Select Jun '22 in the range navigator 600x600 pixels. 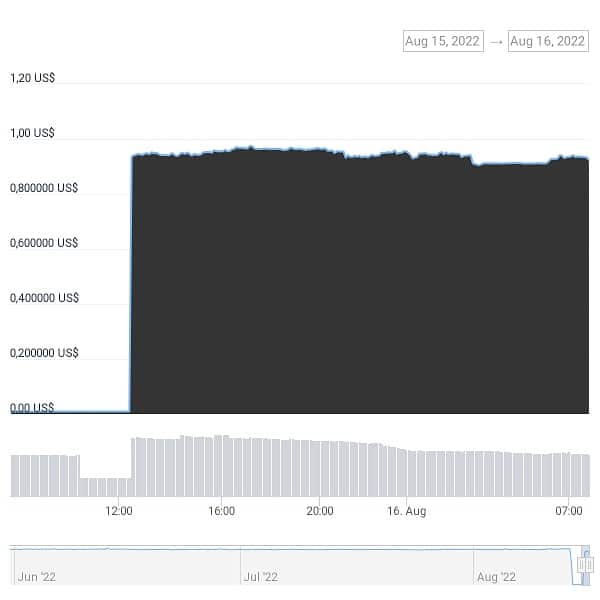37,577
